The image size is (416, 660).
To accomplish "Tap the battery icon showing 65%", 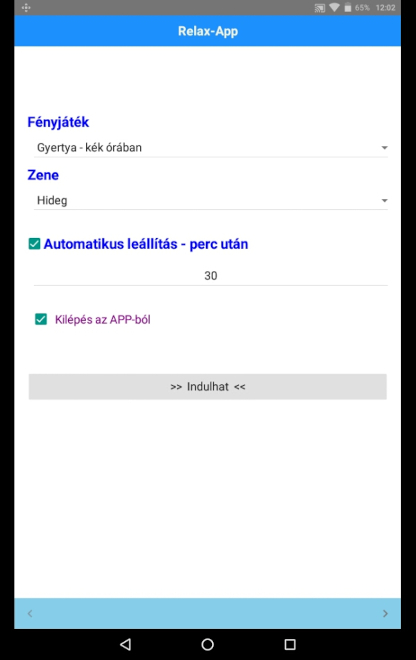I will 348,8.
